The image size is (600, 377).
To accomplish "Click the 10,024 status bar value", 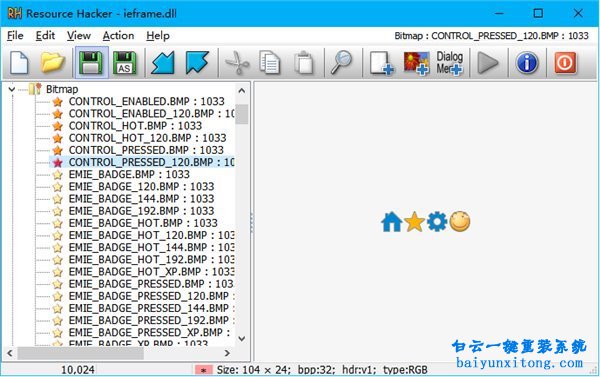I will (78, 370).
